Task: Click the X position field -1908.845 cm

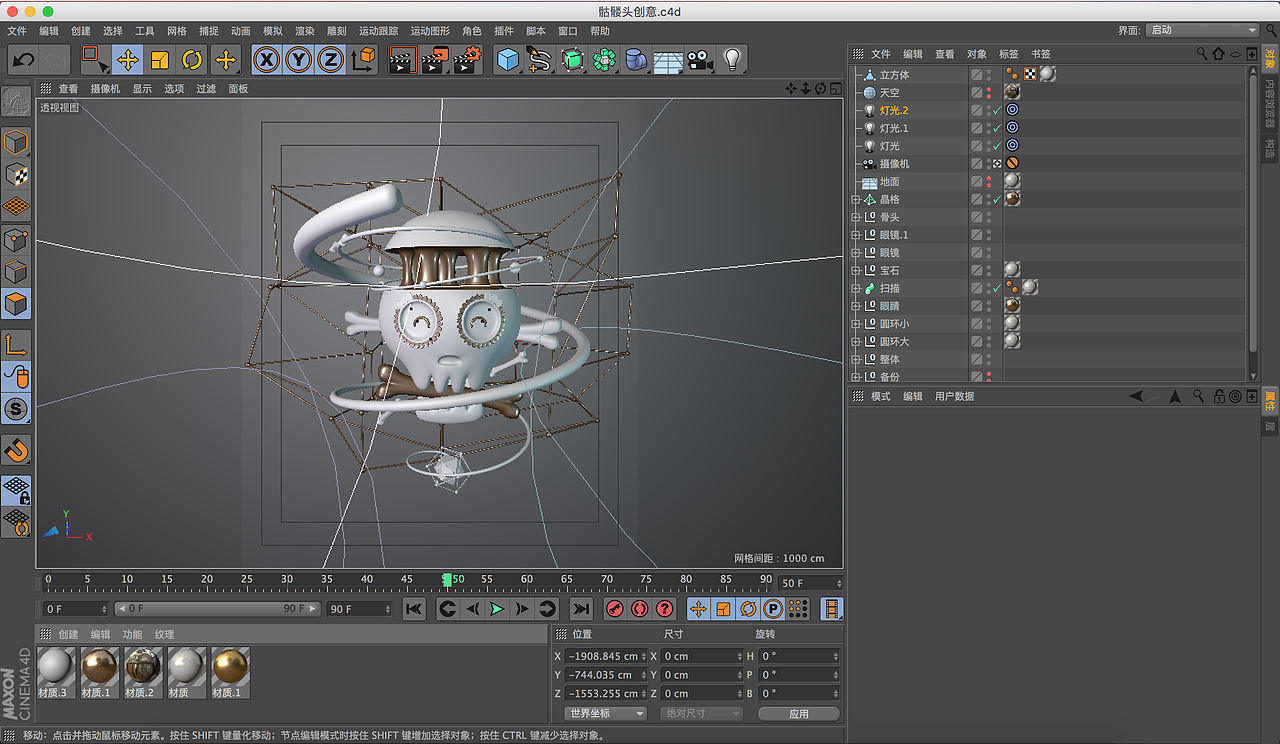Action: point(606,657)
